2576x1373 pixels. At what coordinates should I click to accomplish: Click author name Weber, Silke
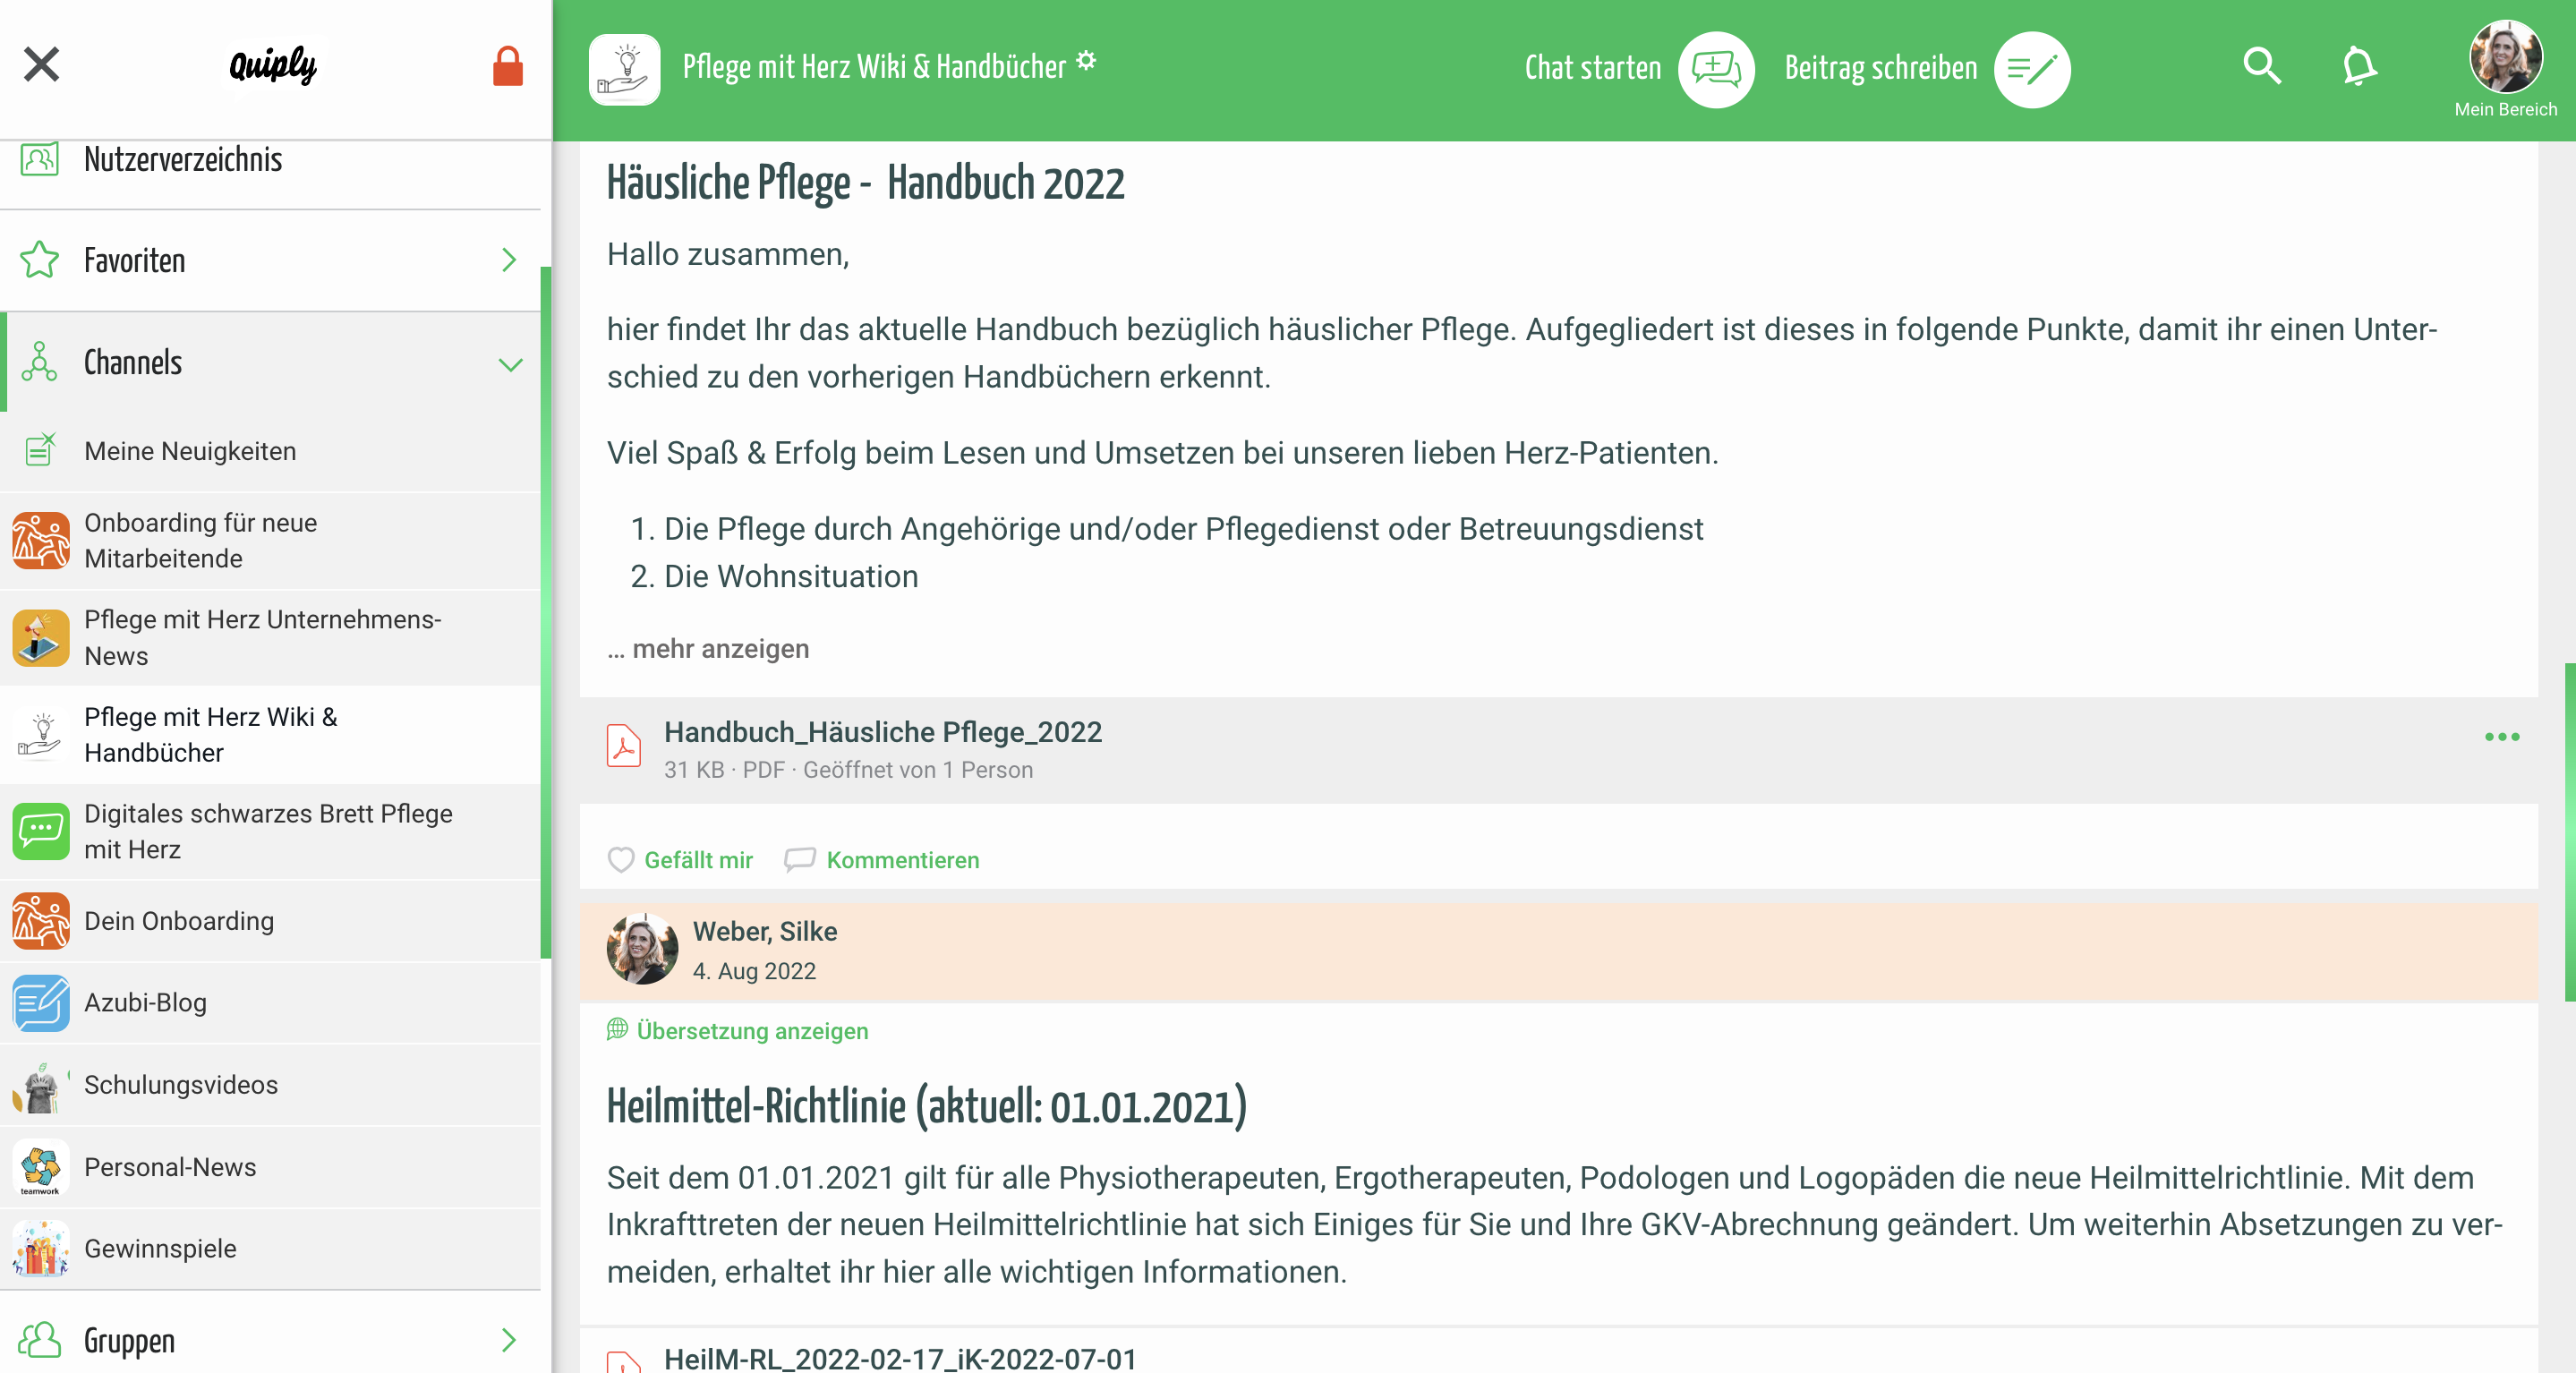pyautogui.click(x=765, y=931)
